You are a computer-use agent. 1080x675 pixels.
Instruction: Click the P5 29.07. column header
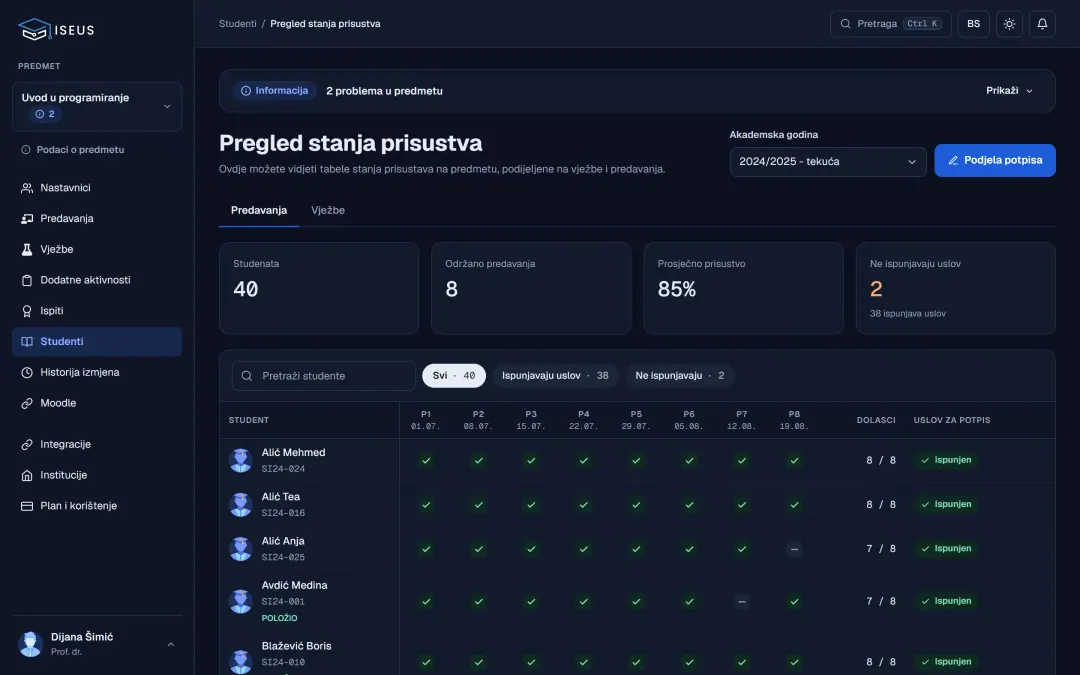point(636,420)
